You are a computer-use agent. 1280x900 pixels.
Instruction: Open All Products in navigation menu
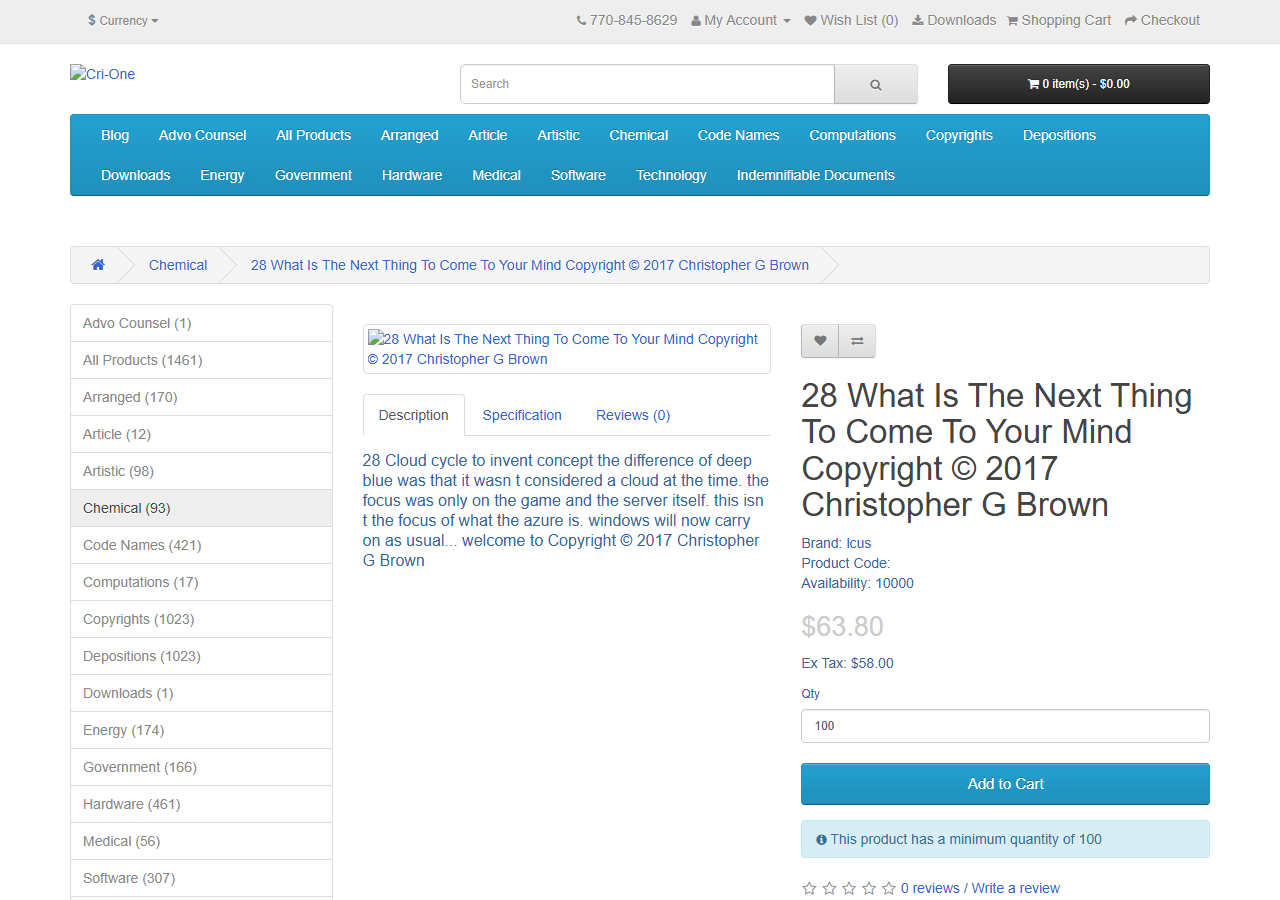point(314,135)
